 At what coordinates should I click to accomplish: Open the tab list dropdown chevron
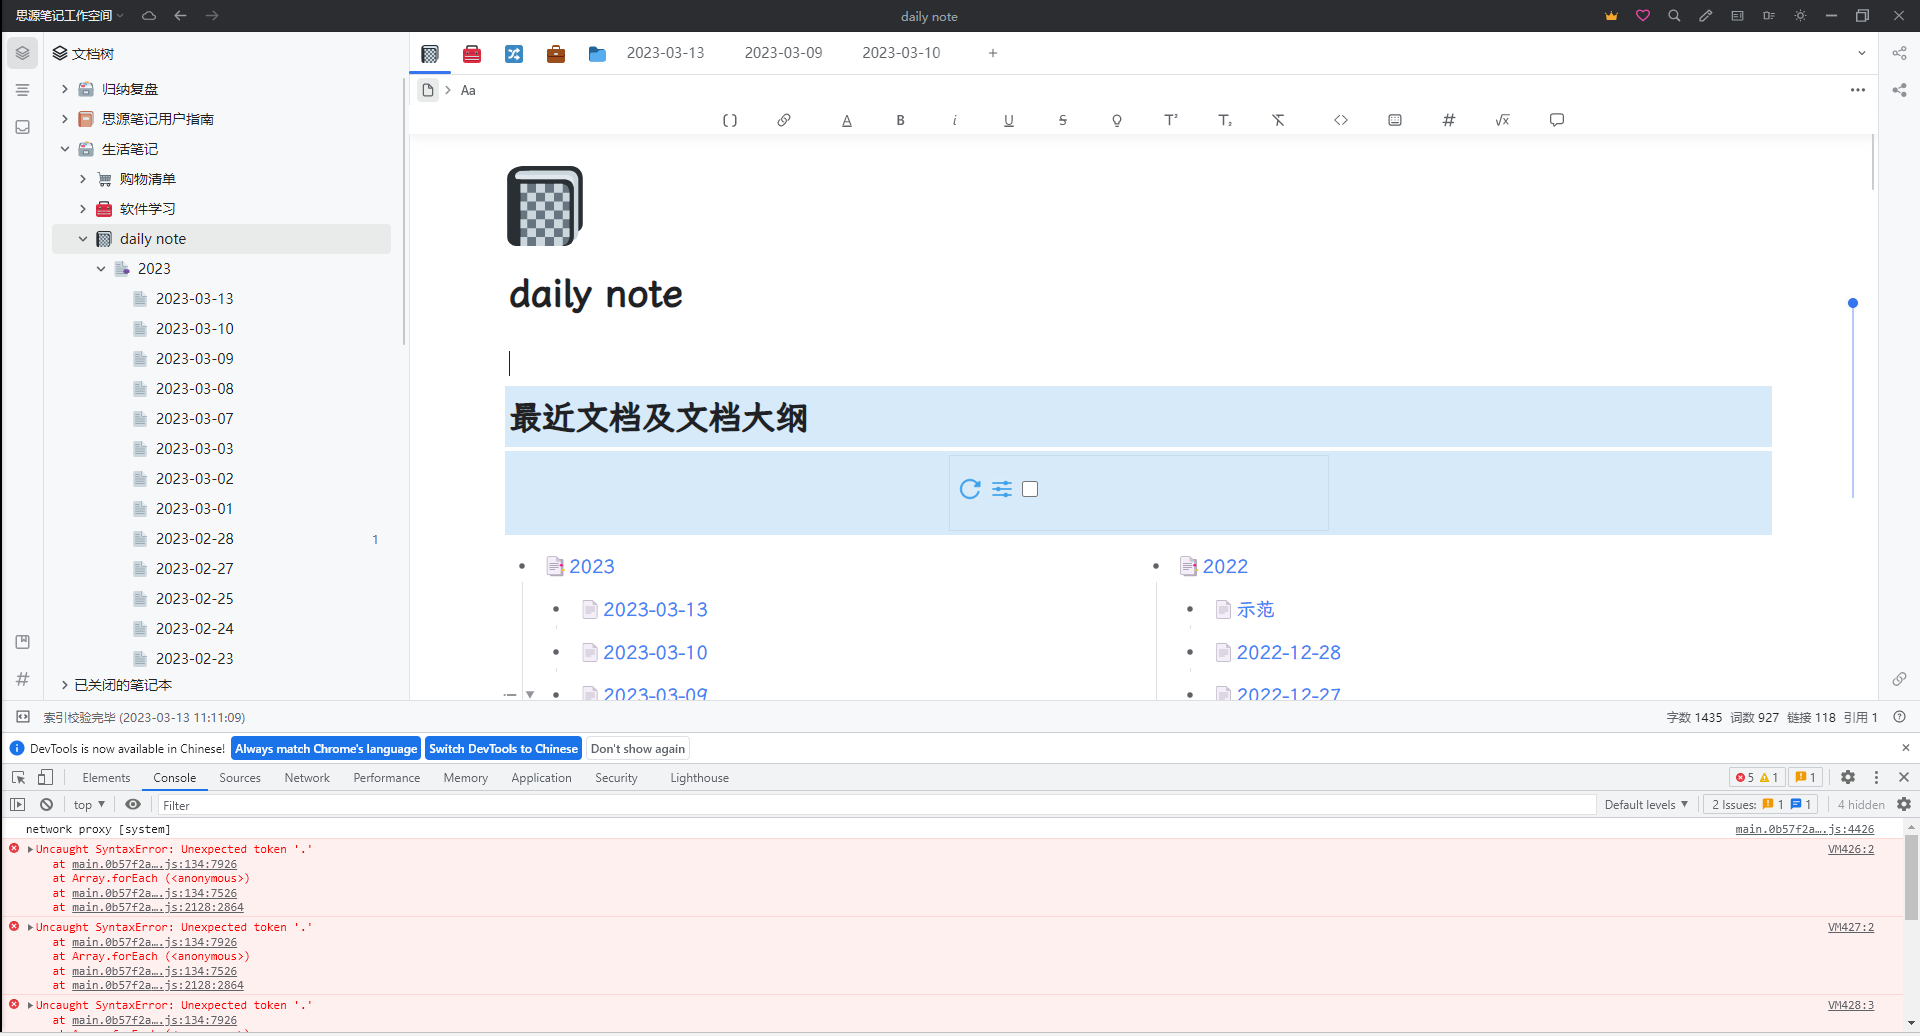tap(1861, 53)
